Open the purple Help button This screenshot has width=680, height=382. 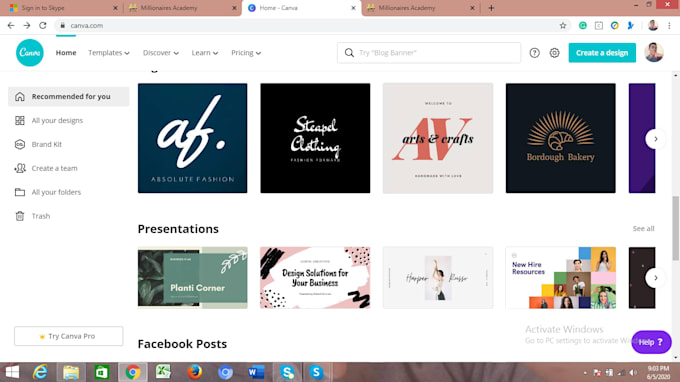tap(651, 342)
